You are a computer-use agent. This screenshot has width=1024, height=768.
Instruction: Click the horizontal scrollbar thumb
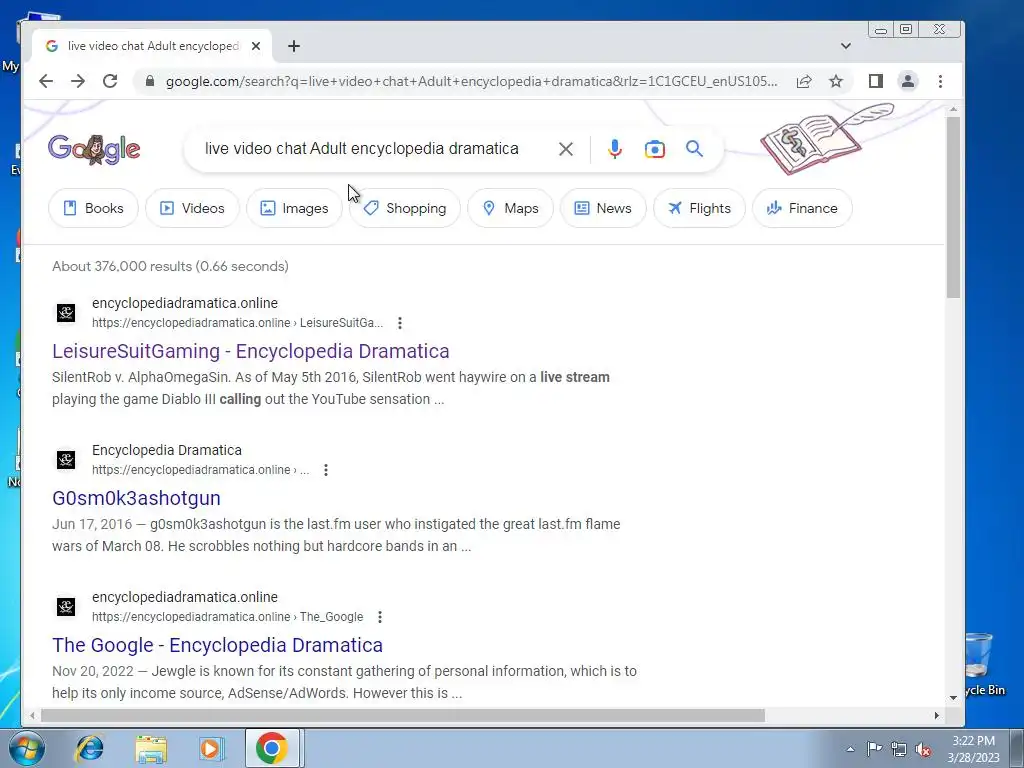tap(403, 715)
